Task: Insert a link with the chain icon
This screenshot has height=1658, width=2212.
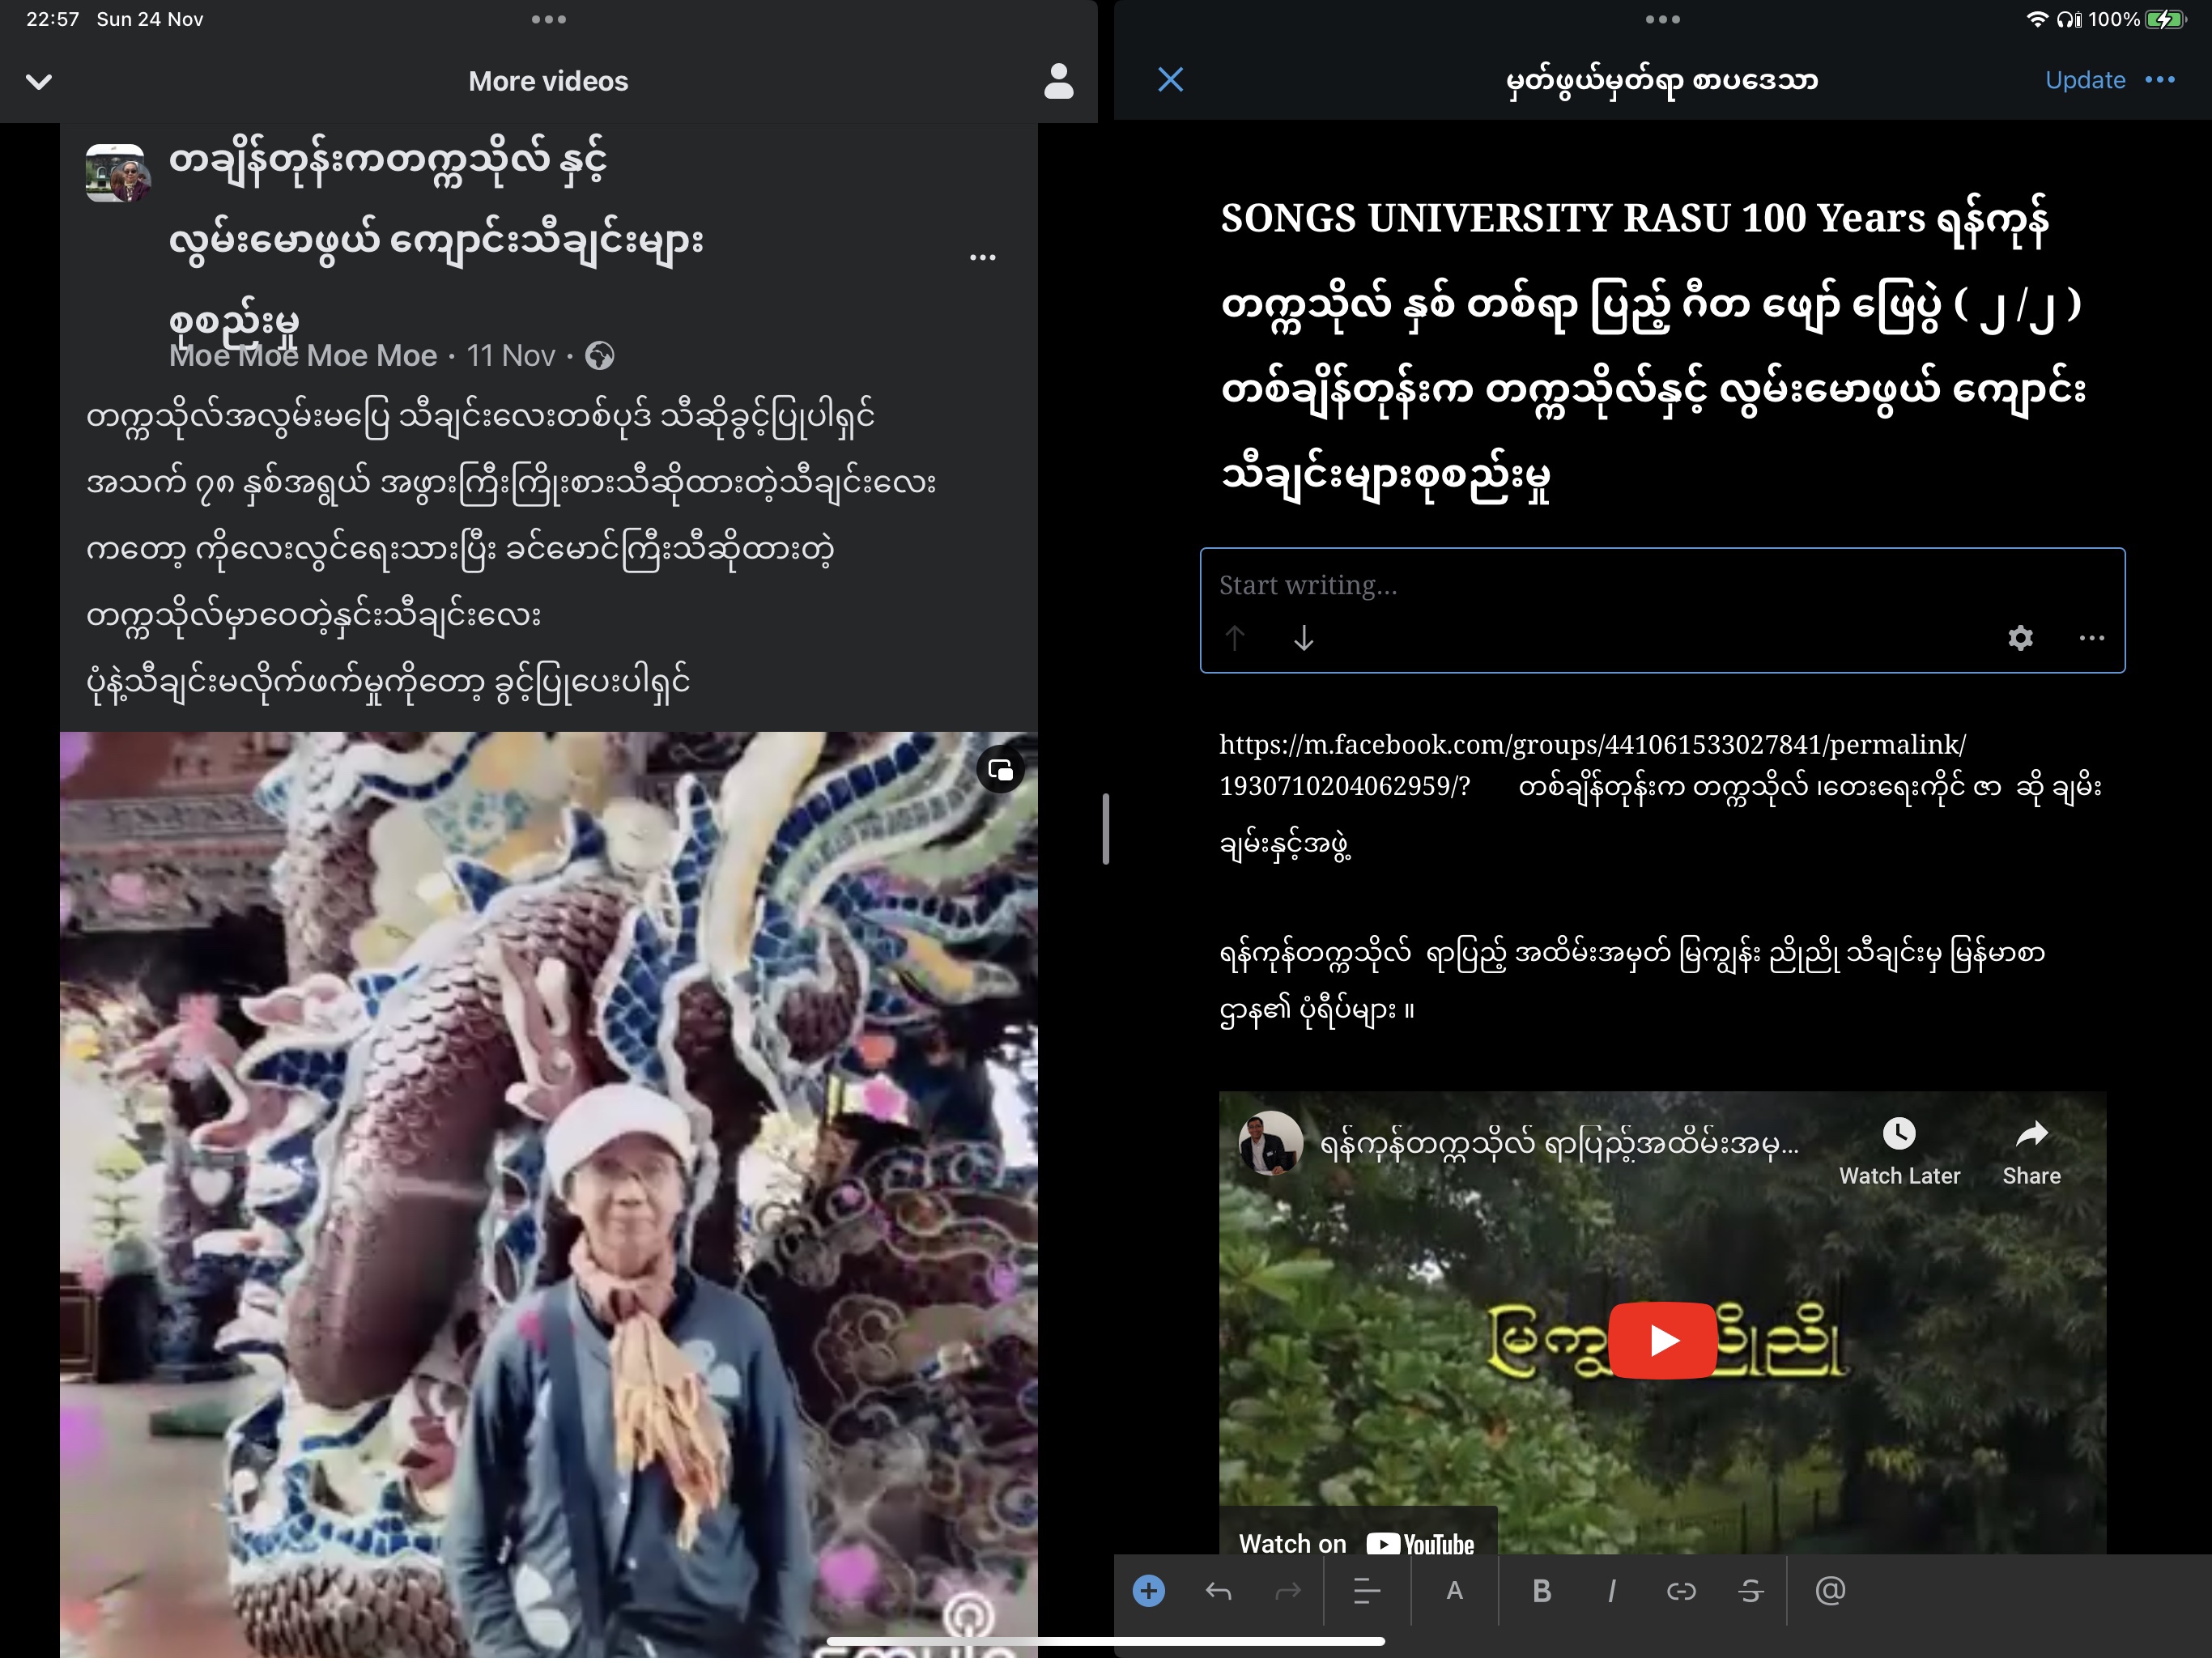Action: tap(1681, 1590)
